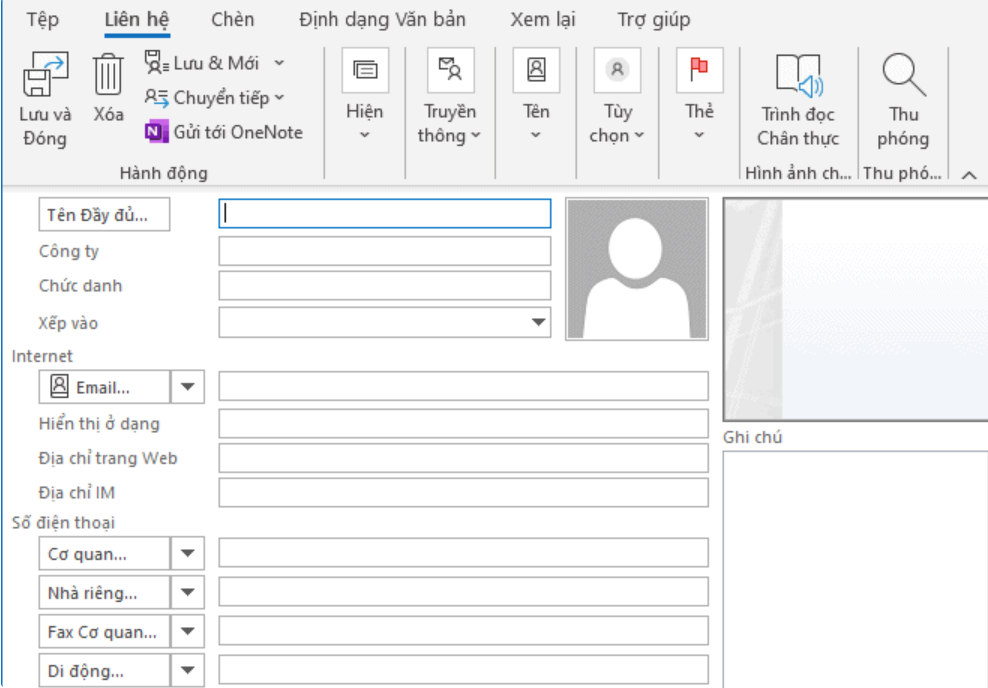Image resolution: width=988 pixels, height=688 pixels.
Task: Switch to Định dạng Văn bản tab
Action: pyautogui.click(x=382, y=20)
